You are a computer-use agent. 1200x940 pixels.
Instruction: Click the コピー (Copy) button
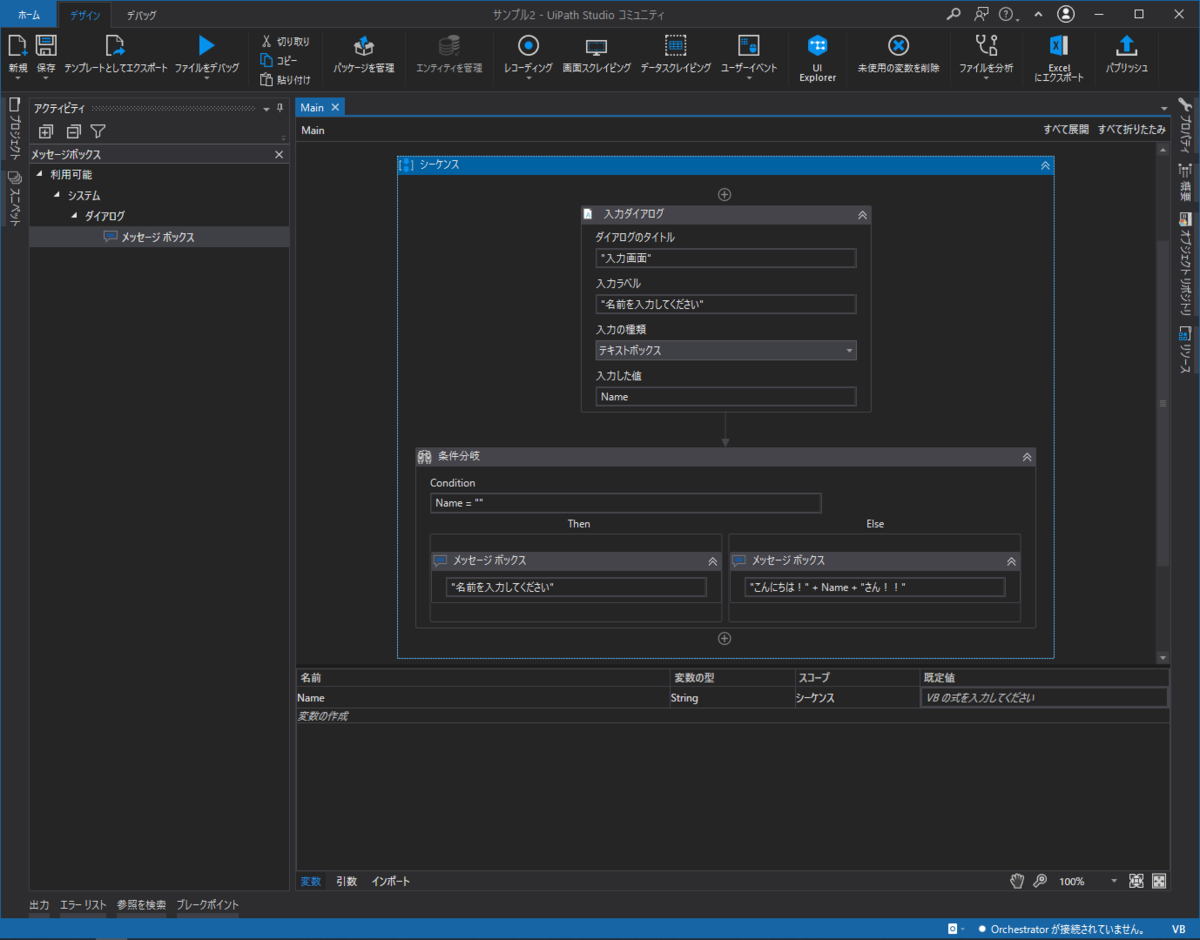(279, 61)
